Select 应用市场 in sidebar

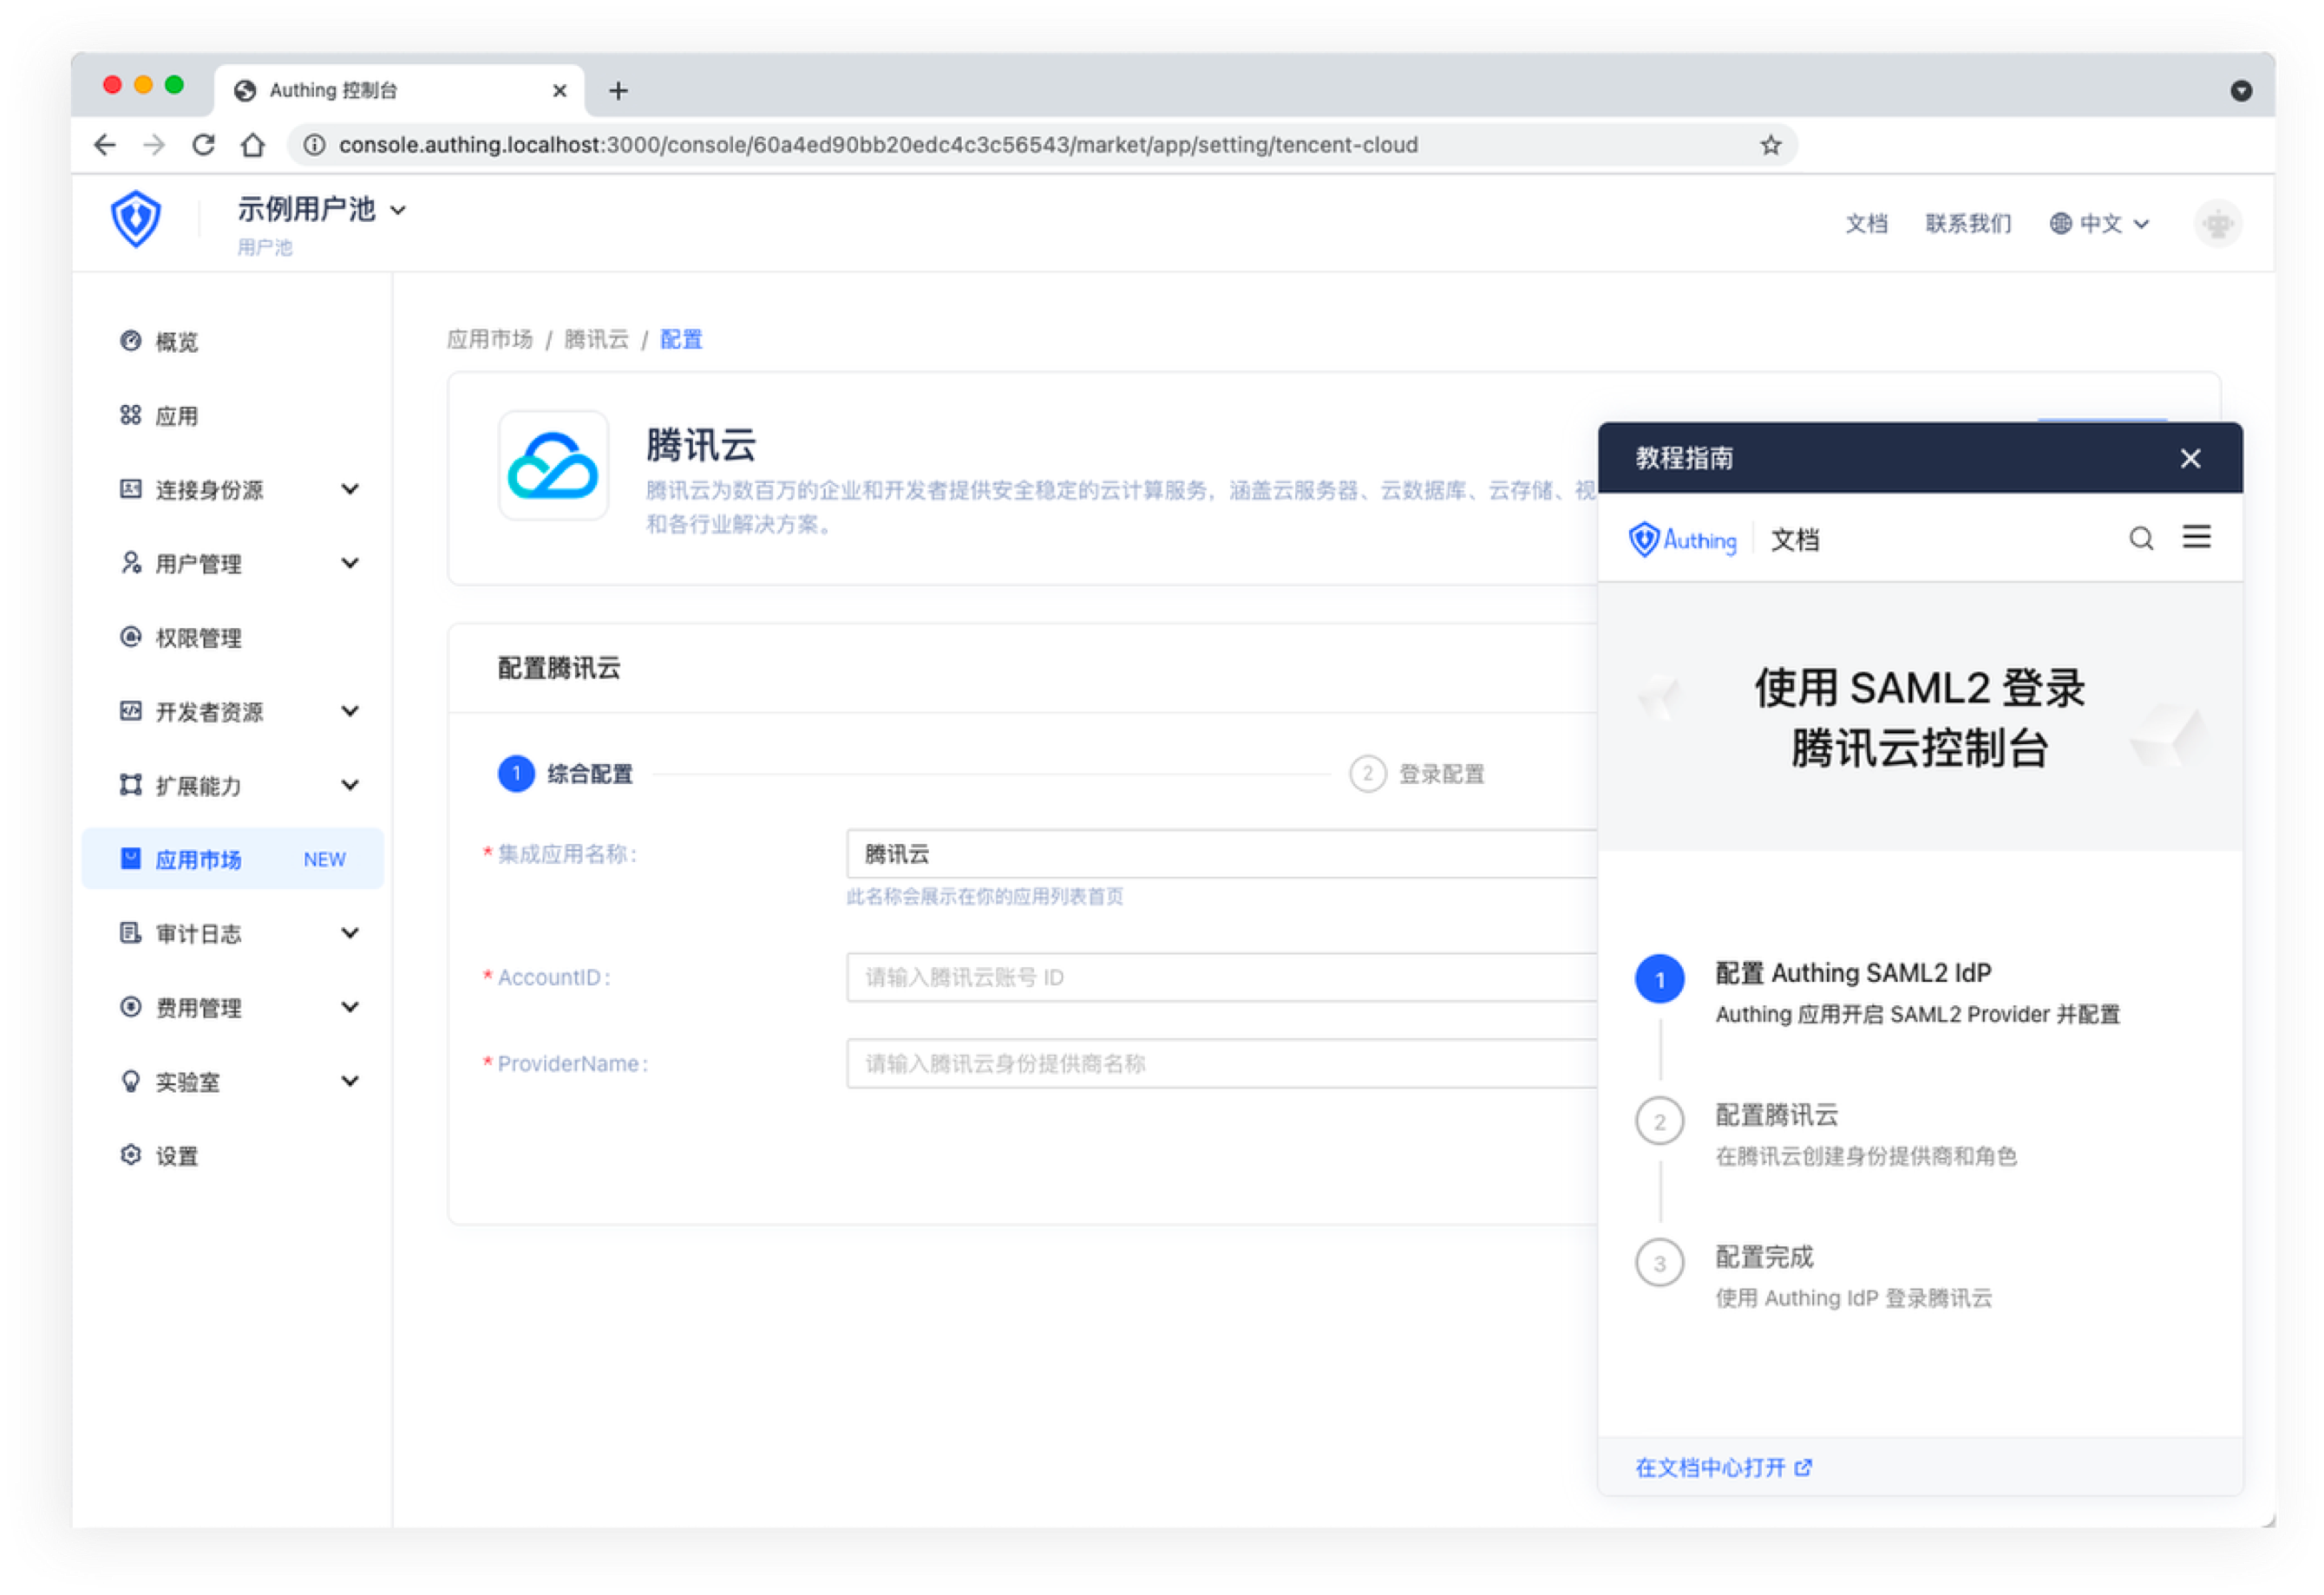233,860
